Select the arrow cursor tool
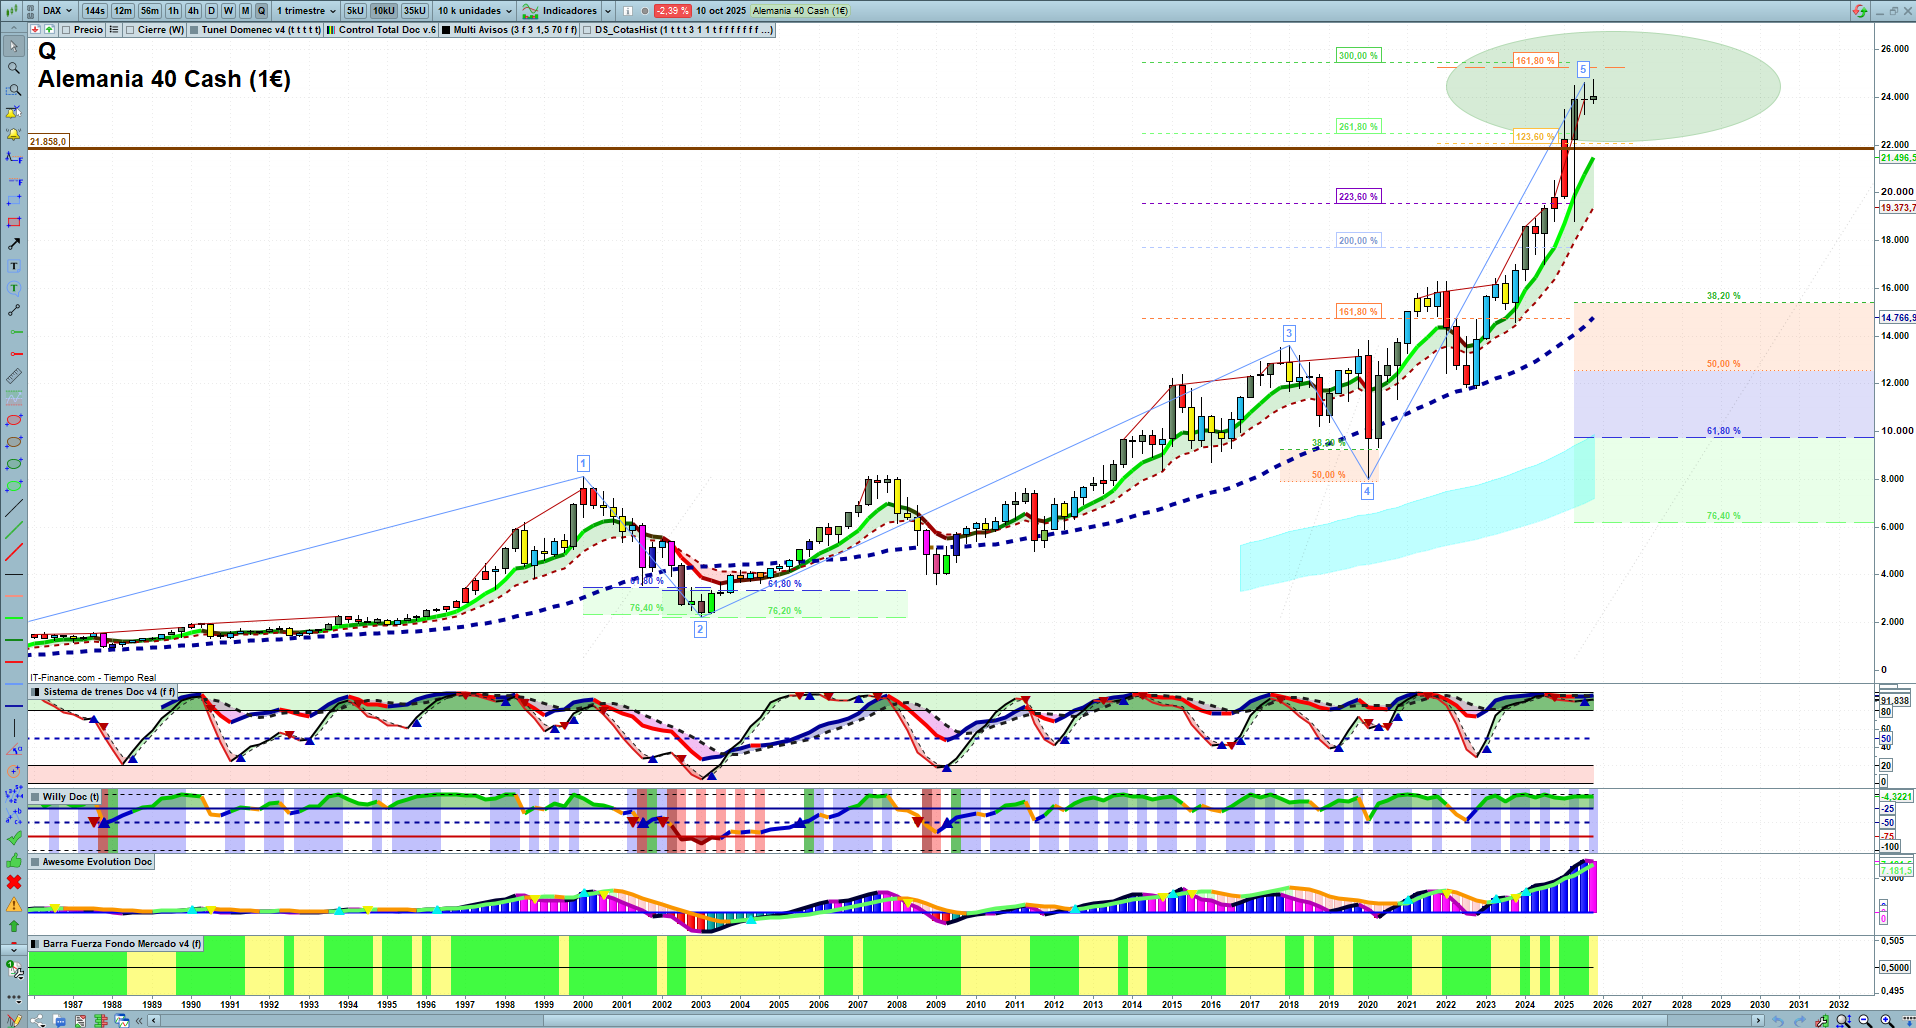 point(14,46)
